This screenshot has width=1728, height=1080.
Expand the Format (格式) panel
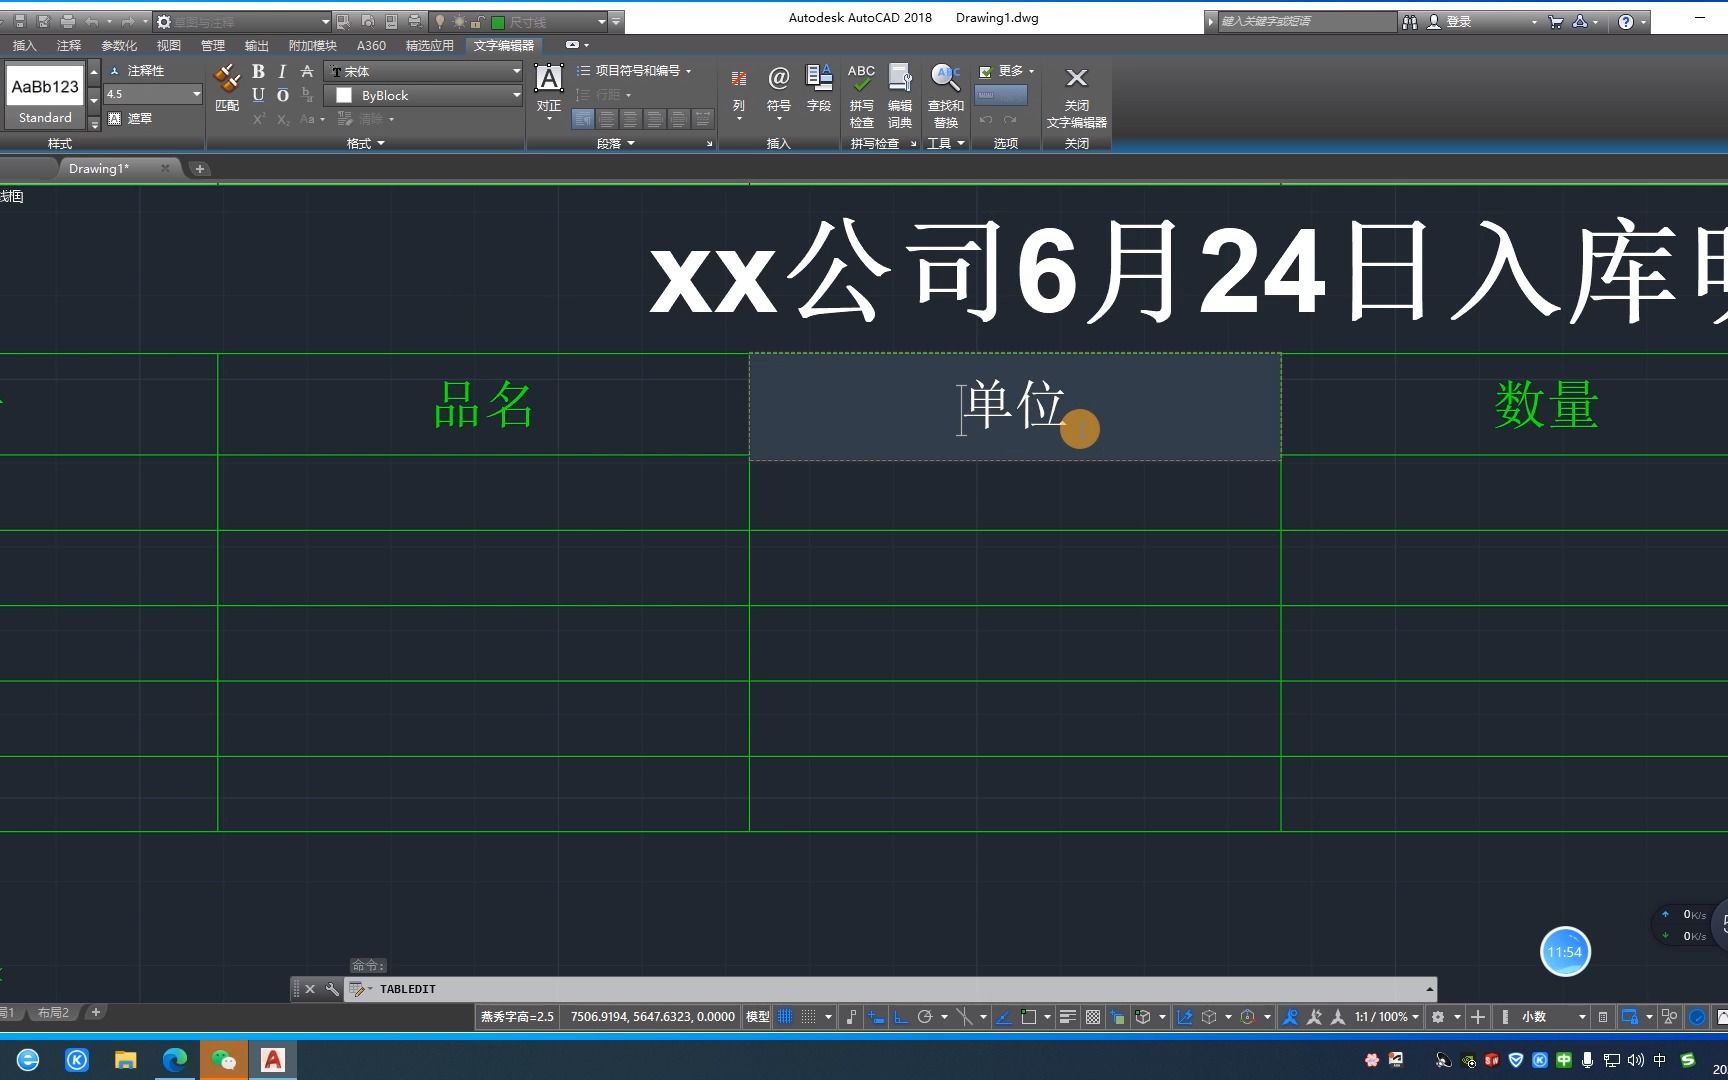365,143
